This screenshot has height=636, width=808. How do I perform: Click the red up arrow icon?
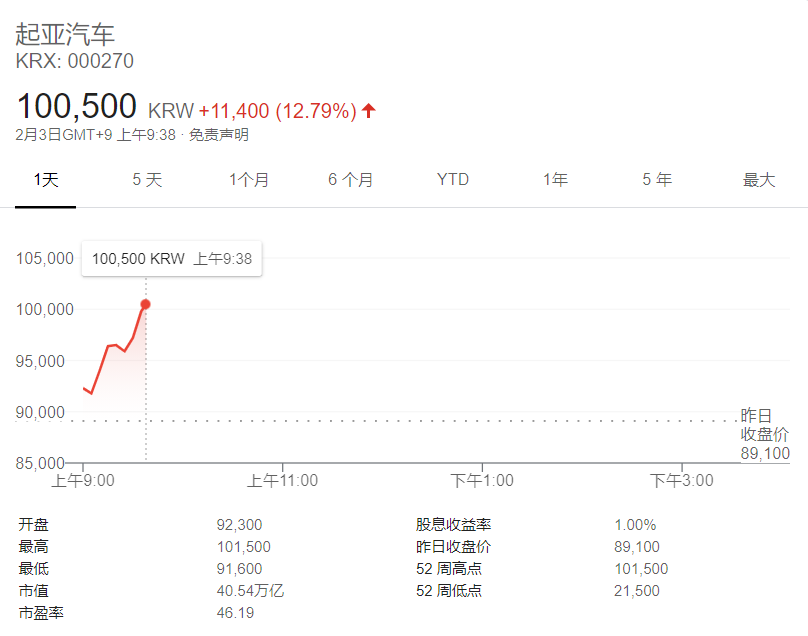pyautogui.click(x=369, y=110)
